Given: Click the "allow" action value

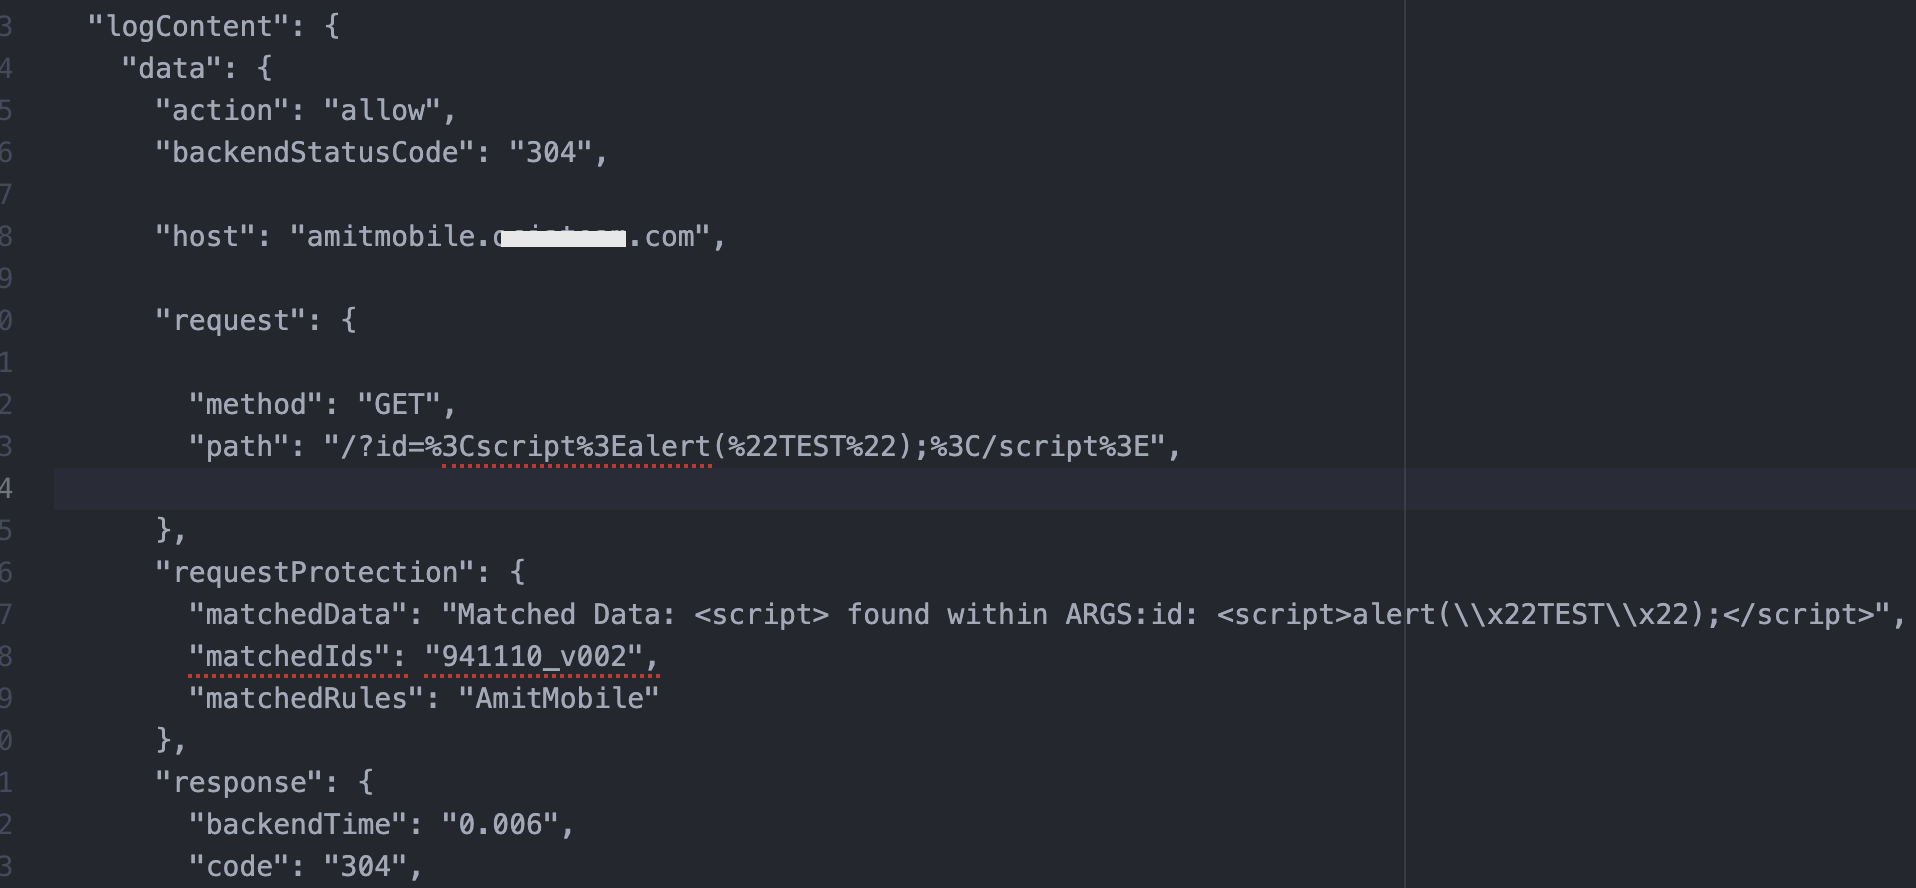Looking at the screenshot, I should click(382, 110).
